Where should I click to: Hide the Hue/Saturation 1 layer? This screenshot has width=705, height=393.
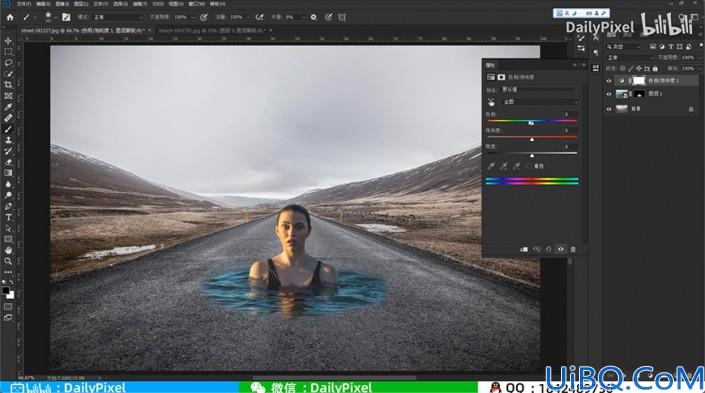pyautogui.click(x=609, y=81)
